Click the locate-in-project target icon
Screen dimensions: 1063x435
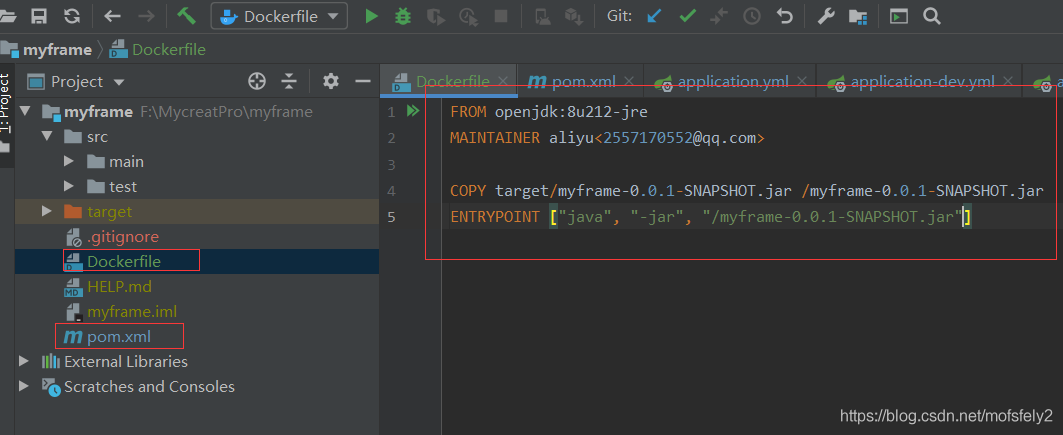point(257,81)
